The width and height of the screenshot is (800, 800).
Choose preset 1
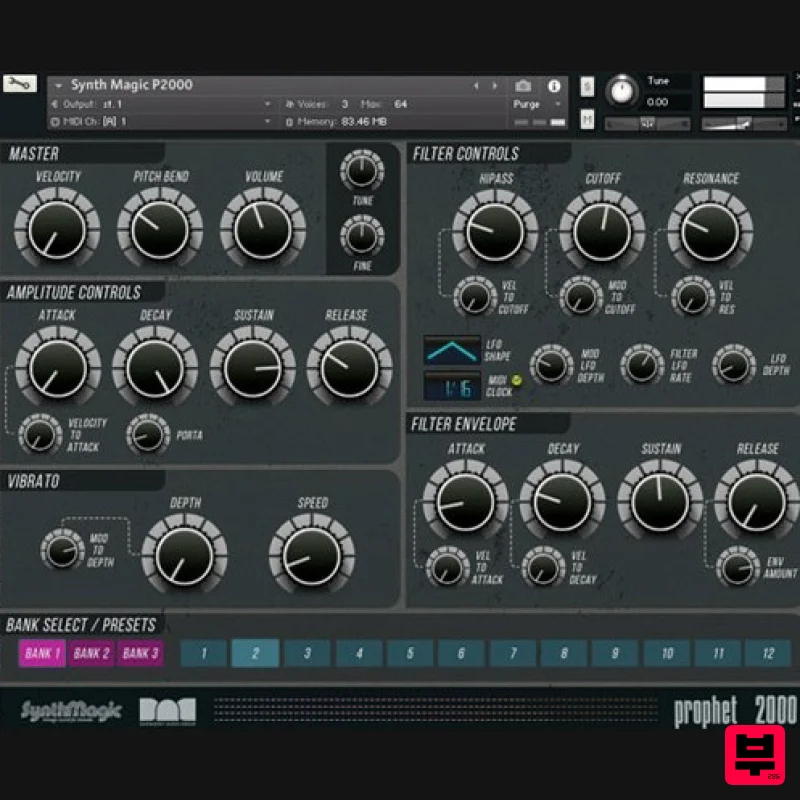click(x=204, y=653)
